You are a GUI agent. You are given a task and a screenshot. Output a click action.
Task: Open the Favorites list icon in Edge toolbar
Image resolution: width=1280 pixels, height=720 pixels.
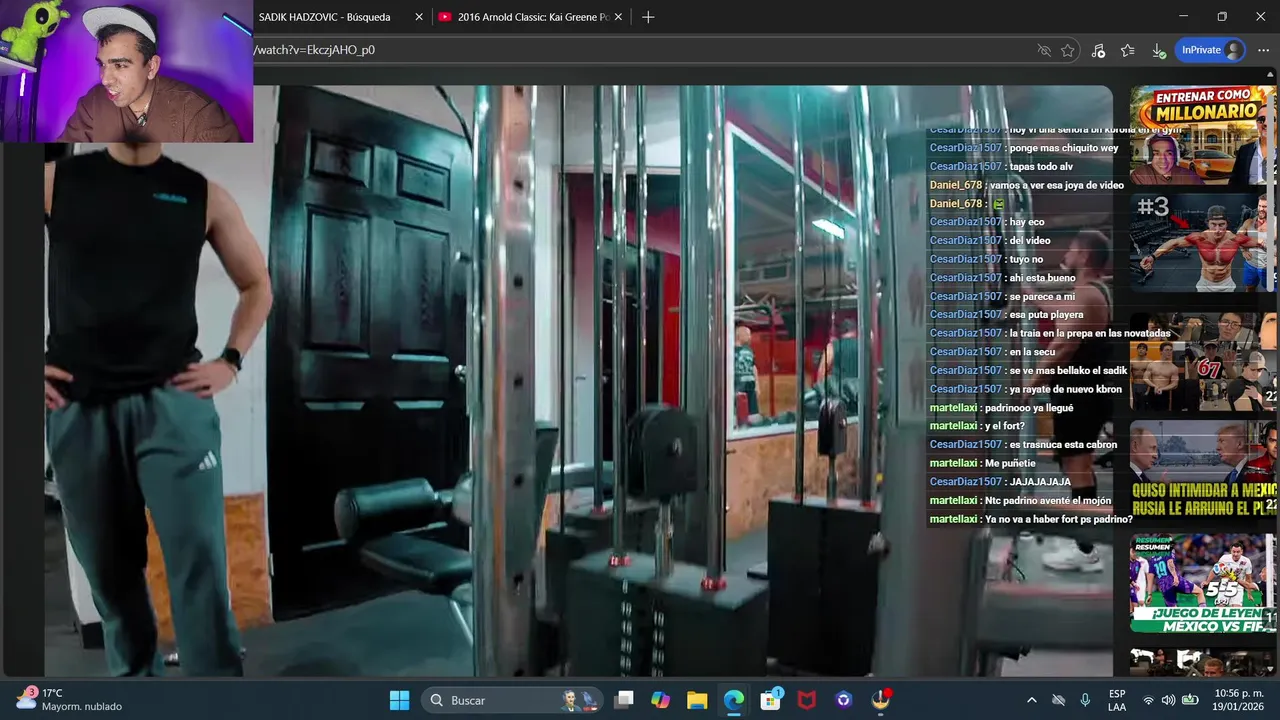pyautogui.click(x=1128, y=50)
